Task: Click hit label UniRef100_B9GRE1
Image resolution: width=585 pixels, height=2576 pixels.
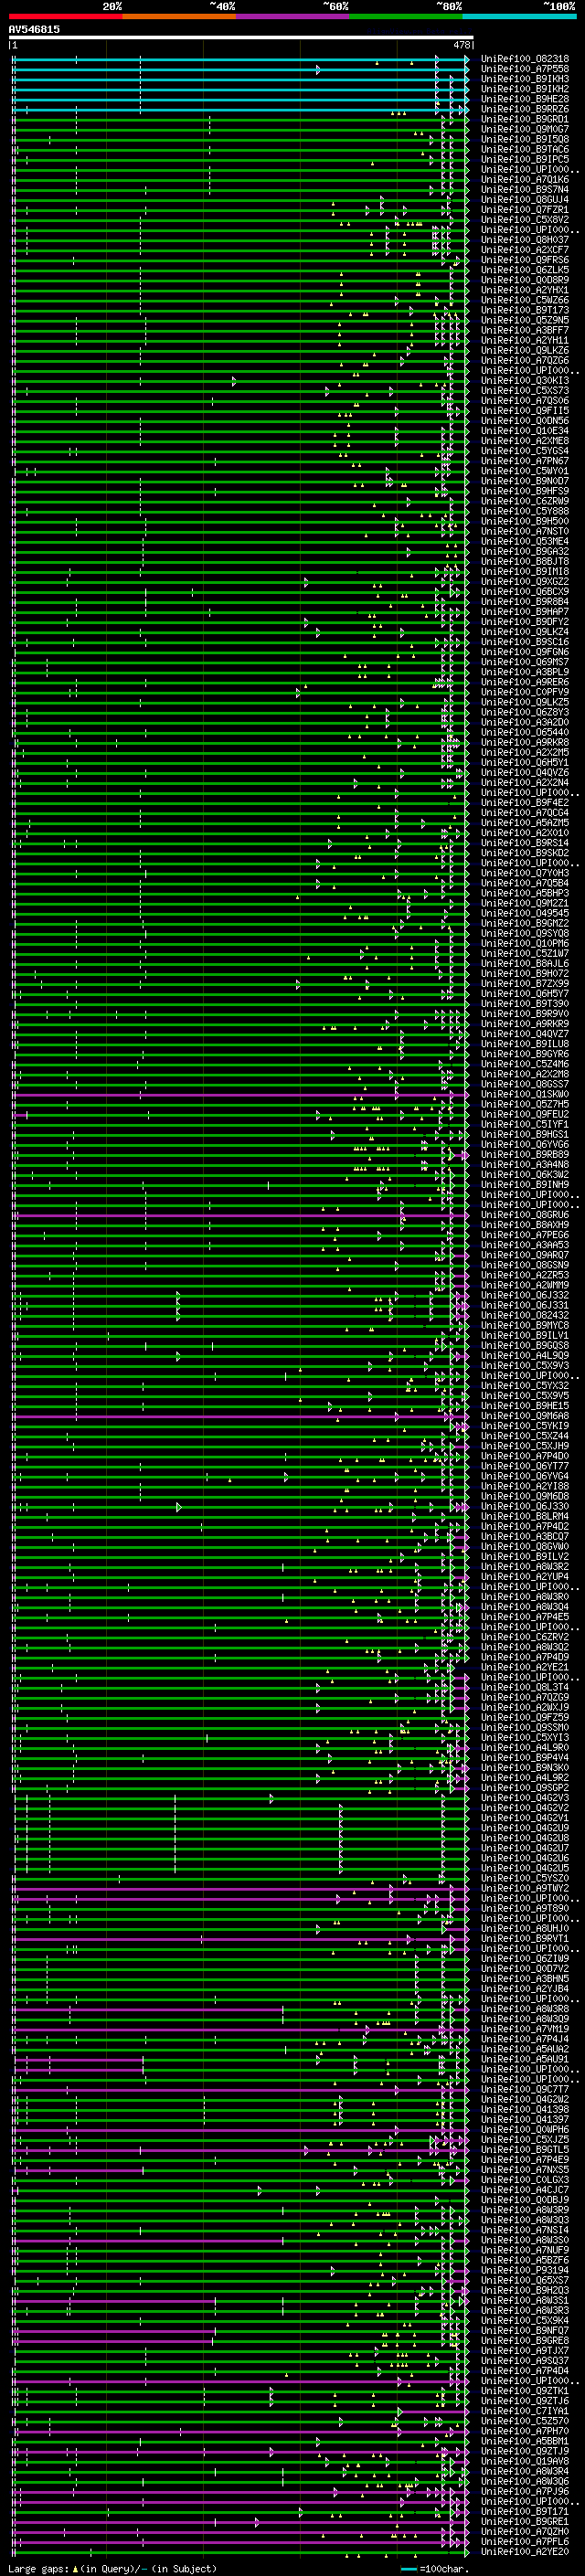Action: 525,2521
